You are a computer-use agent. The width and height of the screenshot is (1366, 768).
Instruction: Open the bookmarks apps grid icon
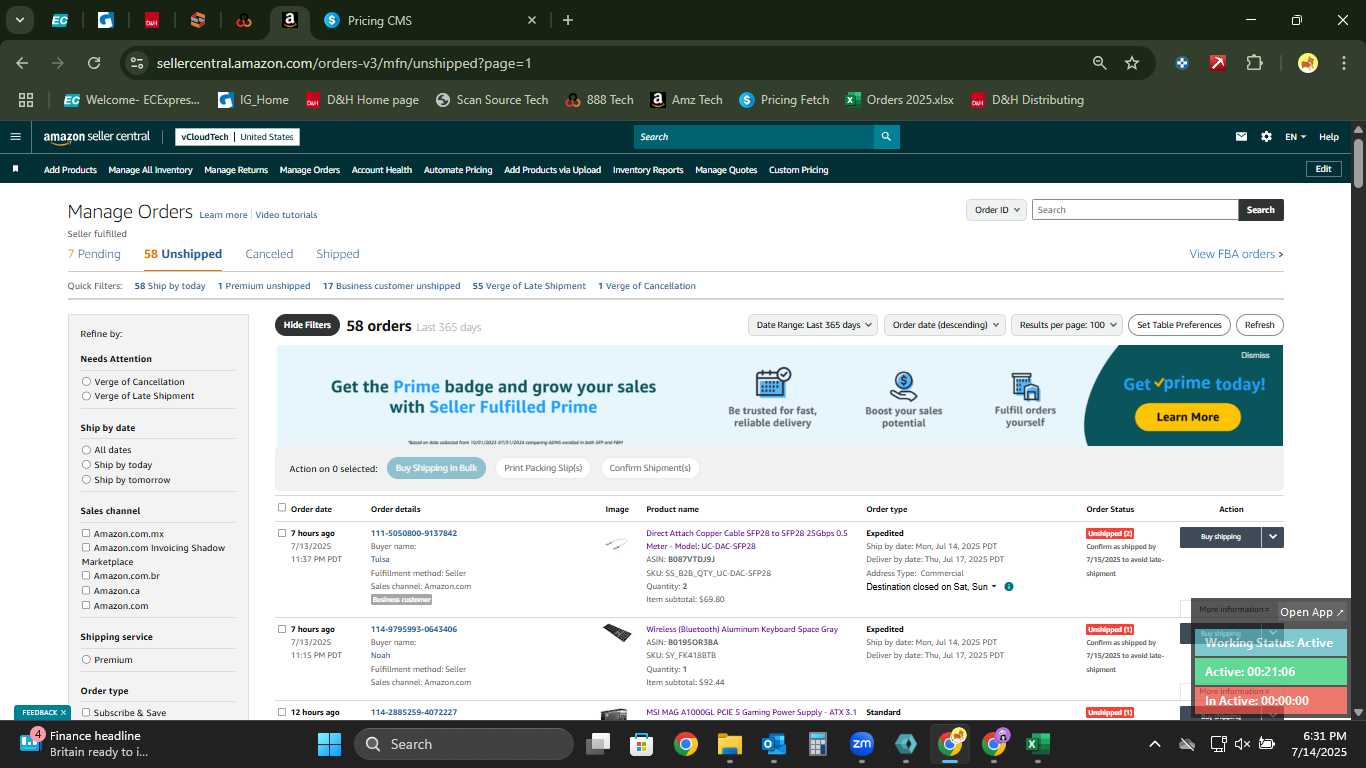click(x=26, y=100)
